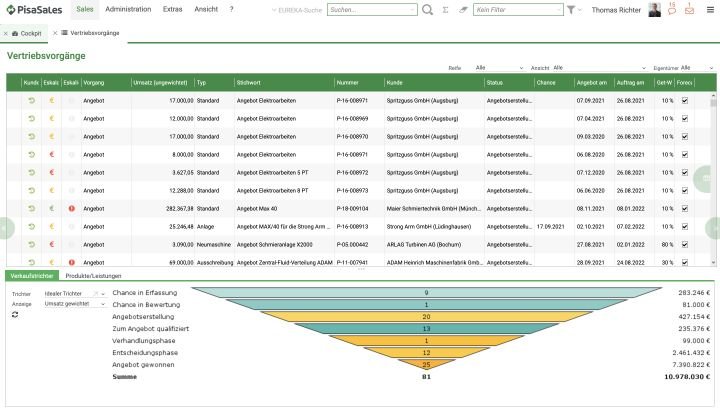Screen dimensions: 720x410
Task: Toggle Forecast checkbox for row P-05.000442
Action: (x=685, y=245)
